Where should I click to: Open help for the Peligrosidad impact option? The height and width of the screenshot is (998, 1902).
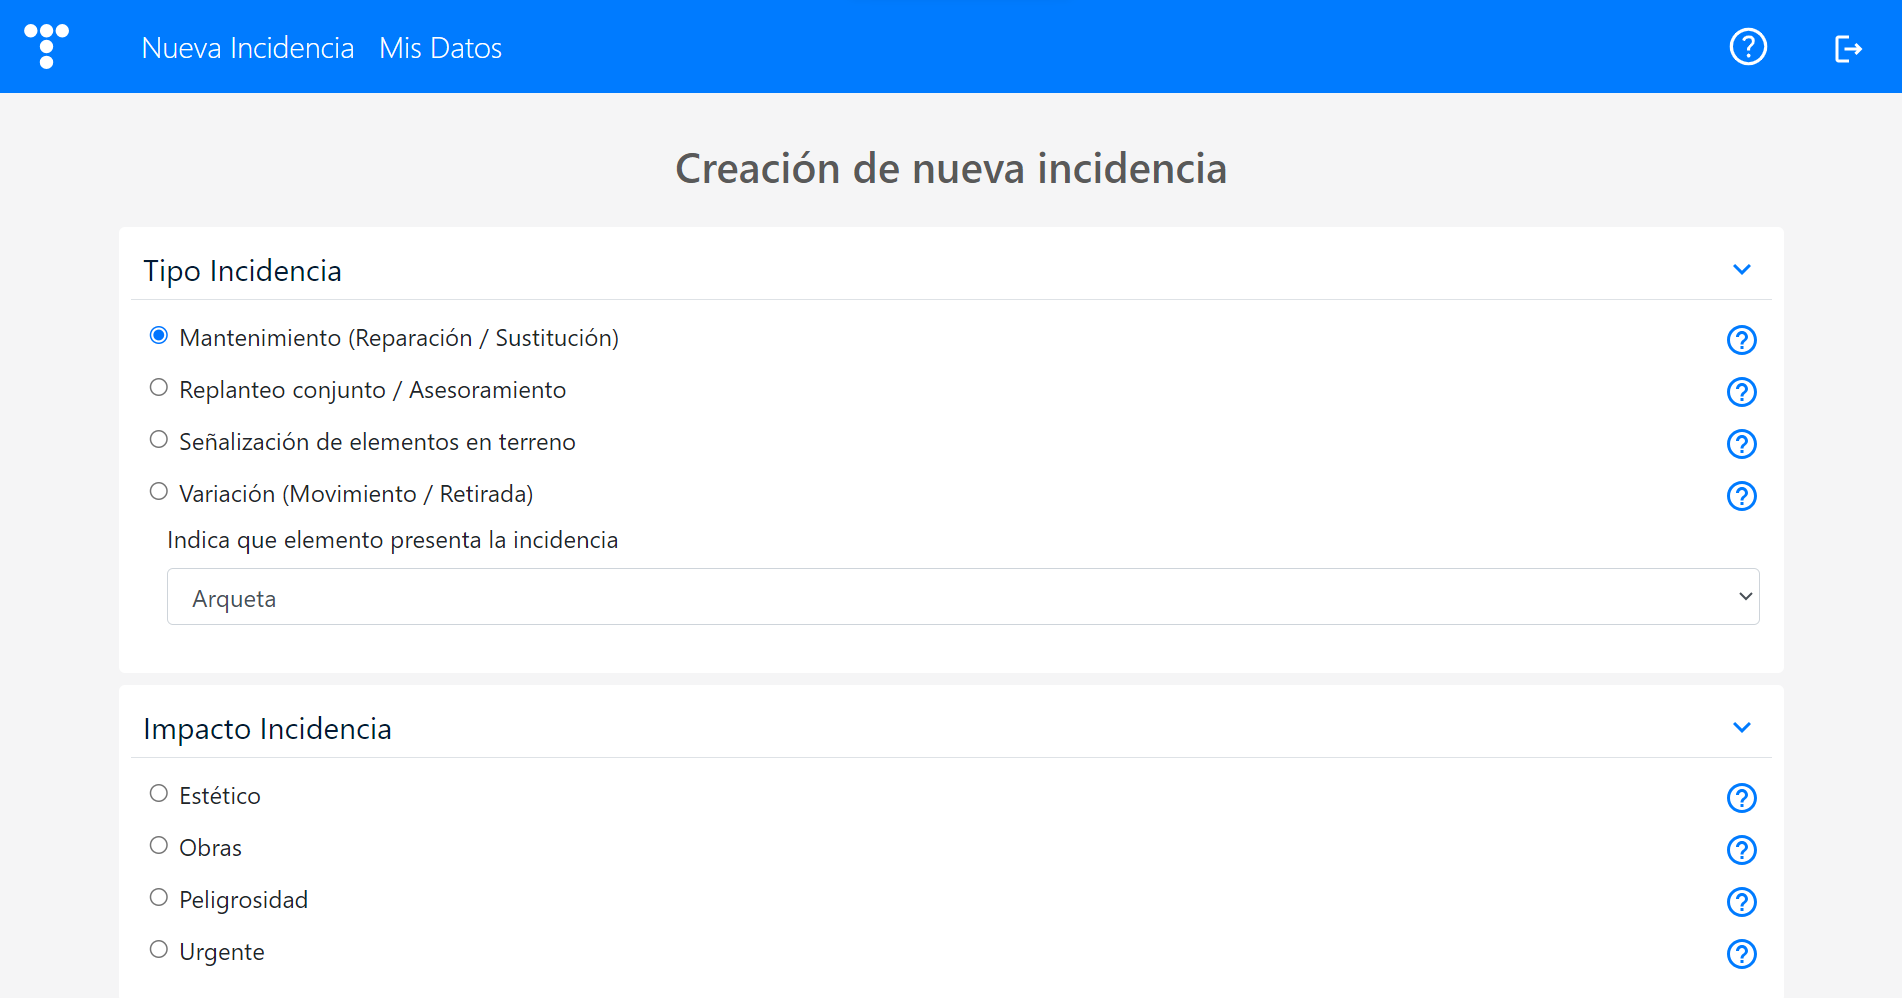point(1741,902)
